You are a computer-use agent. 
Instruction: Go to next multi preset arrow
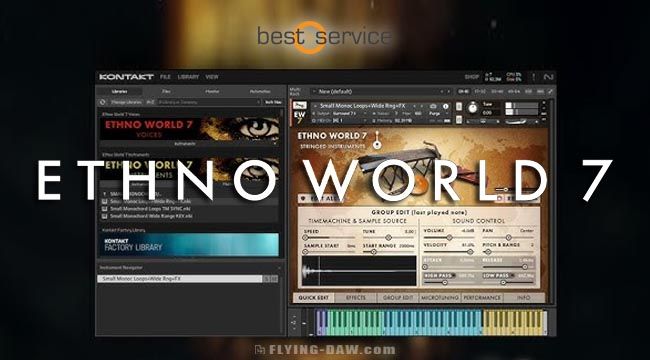pyautogui.click(x=449, y=91)
